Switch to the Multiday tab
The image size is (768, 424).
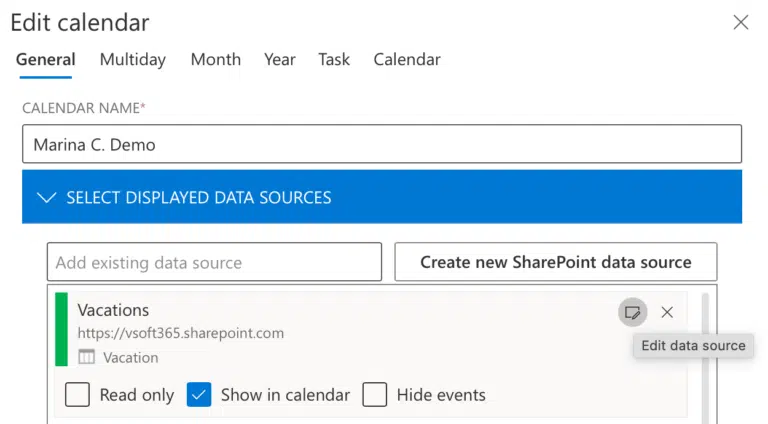click(x=133, y=59)
